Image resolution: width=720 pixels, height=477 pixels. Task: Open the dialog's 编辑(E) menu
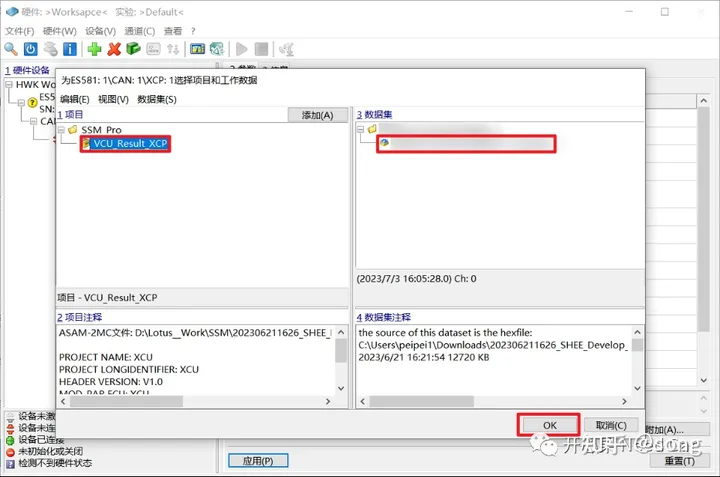tap(75, 99)
